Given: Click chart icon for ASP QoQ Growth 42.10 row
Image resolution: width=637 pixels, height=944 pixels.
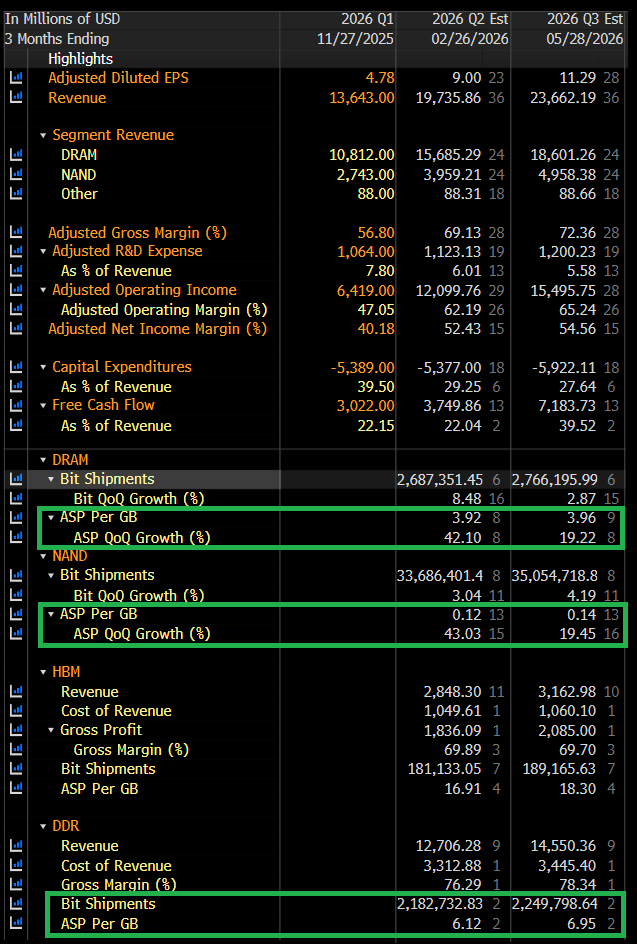Looking at the screenshot, I should click(16, 536).
